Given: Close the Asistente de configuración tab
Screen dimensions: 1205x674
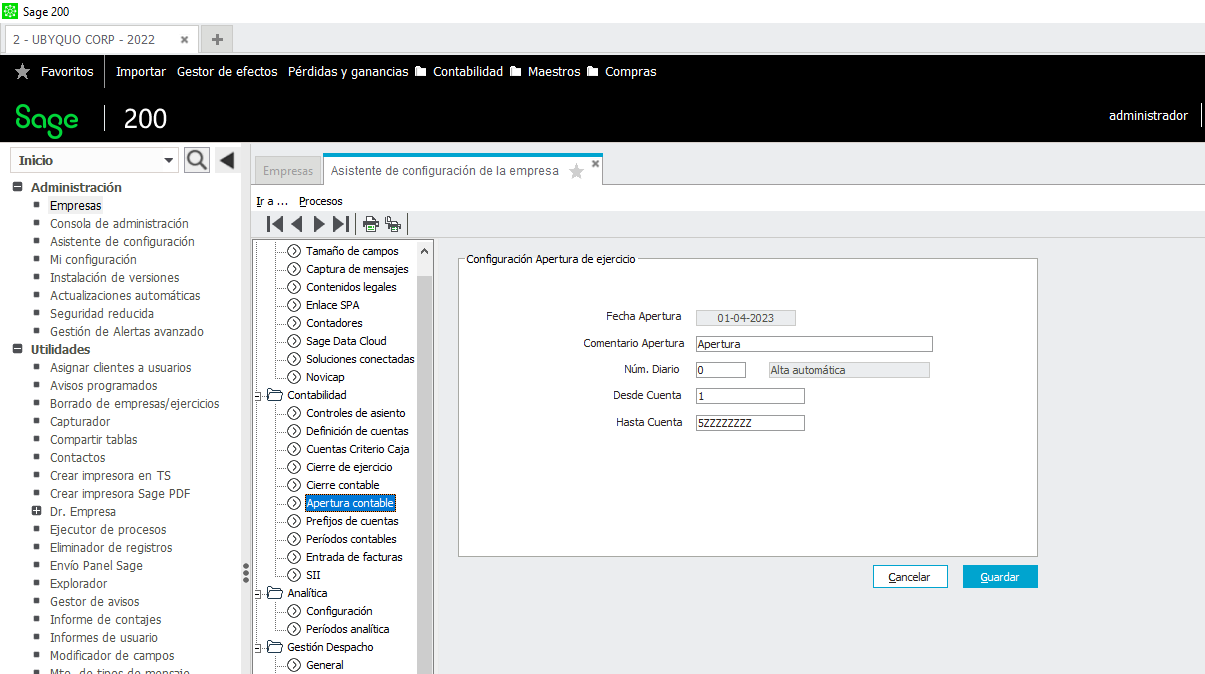Looking at the screenshot, I should pos(596,164).
